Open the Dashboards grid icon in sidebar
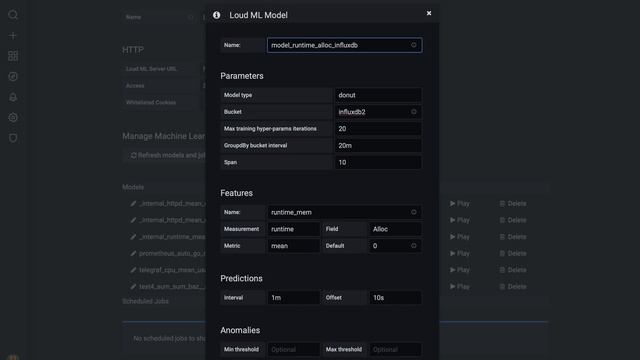This screenshot has height=360, width=640. pyautogui.click(x=13, y=56)
